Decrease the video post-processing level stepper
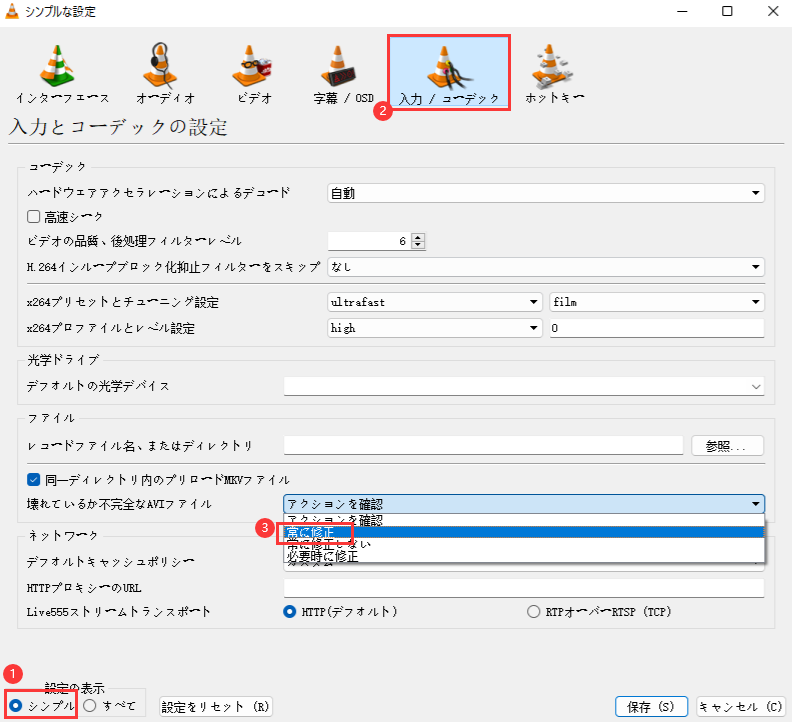 pyautogui.click(x=418, y=245)
